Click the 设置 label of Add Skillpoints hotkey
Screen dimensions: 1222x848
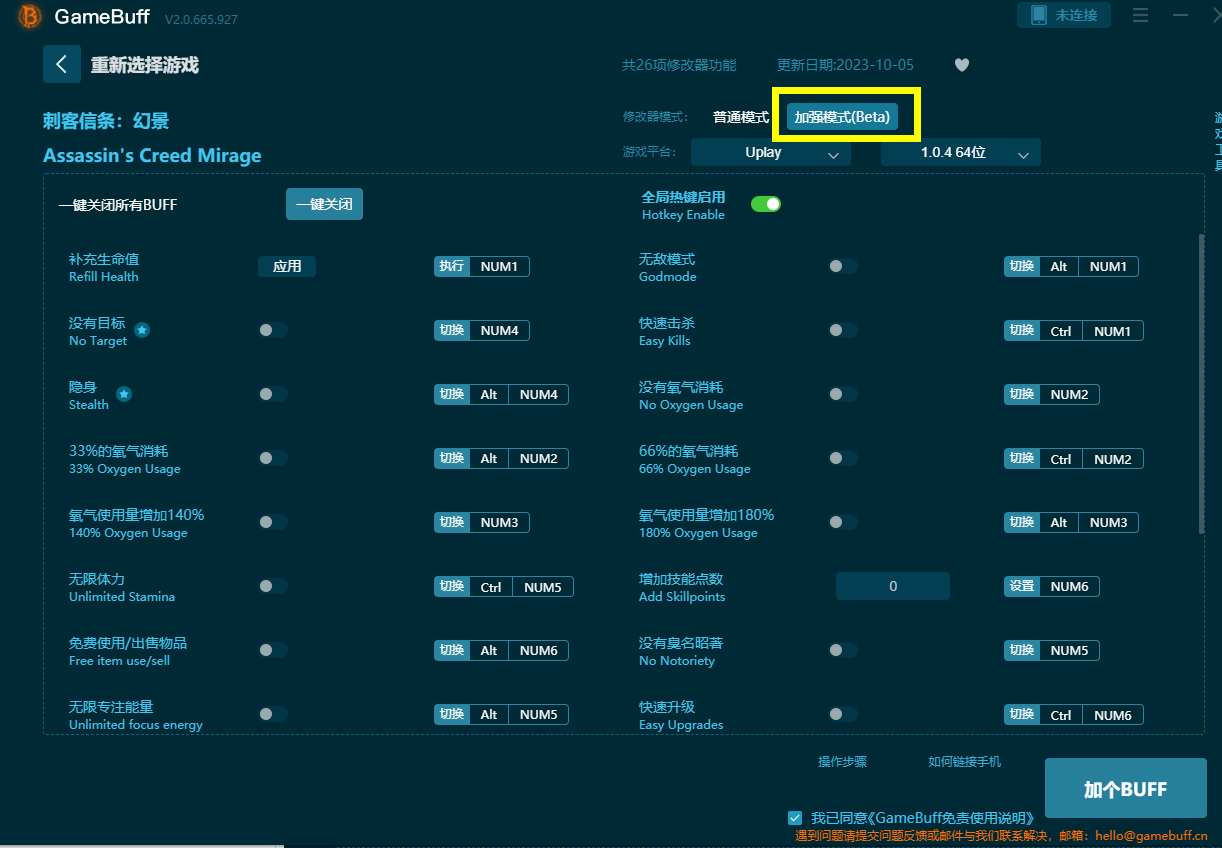[x=1022, y=586]
